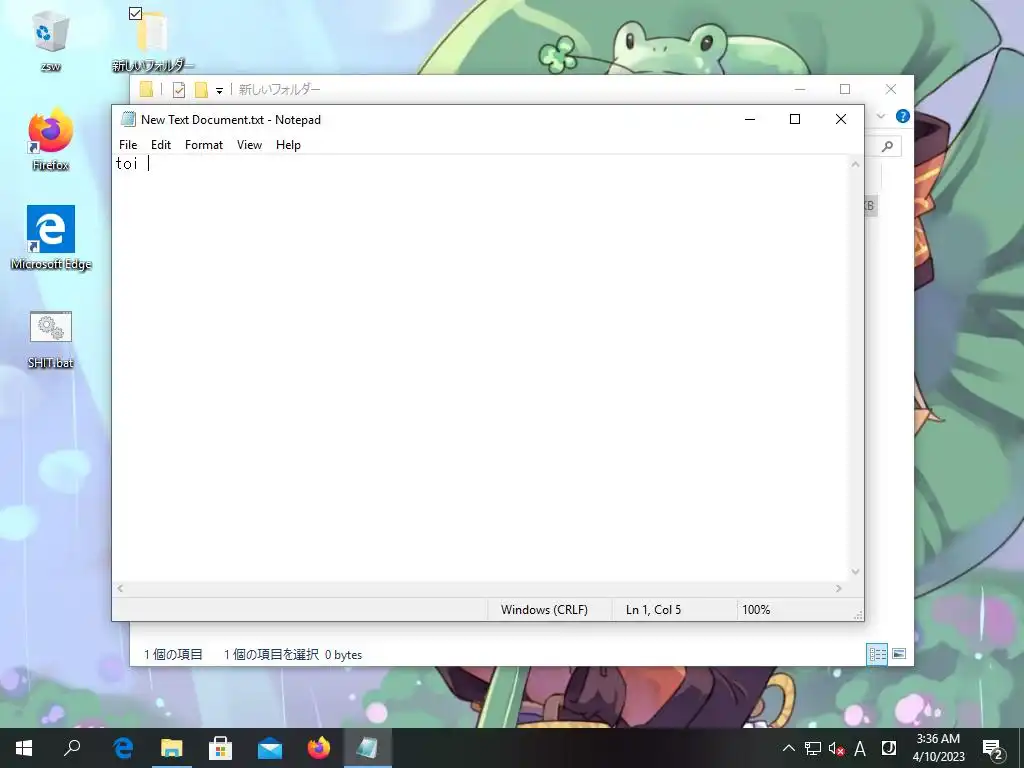
Task: Toggle the IME input mode A indicator
Action: (860, 748)
